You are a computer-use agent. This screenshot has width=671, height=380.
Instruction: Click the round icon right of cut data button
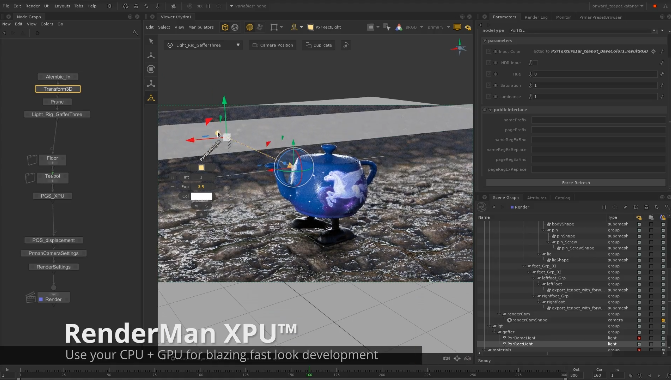tap(346, 45)
